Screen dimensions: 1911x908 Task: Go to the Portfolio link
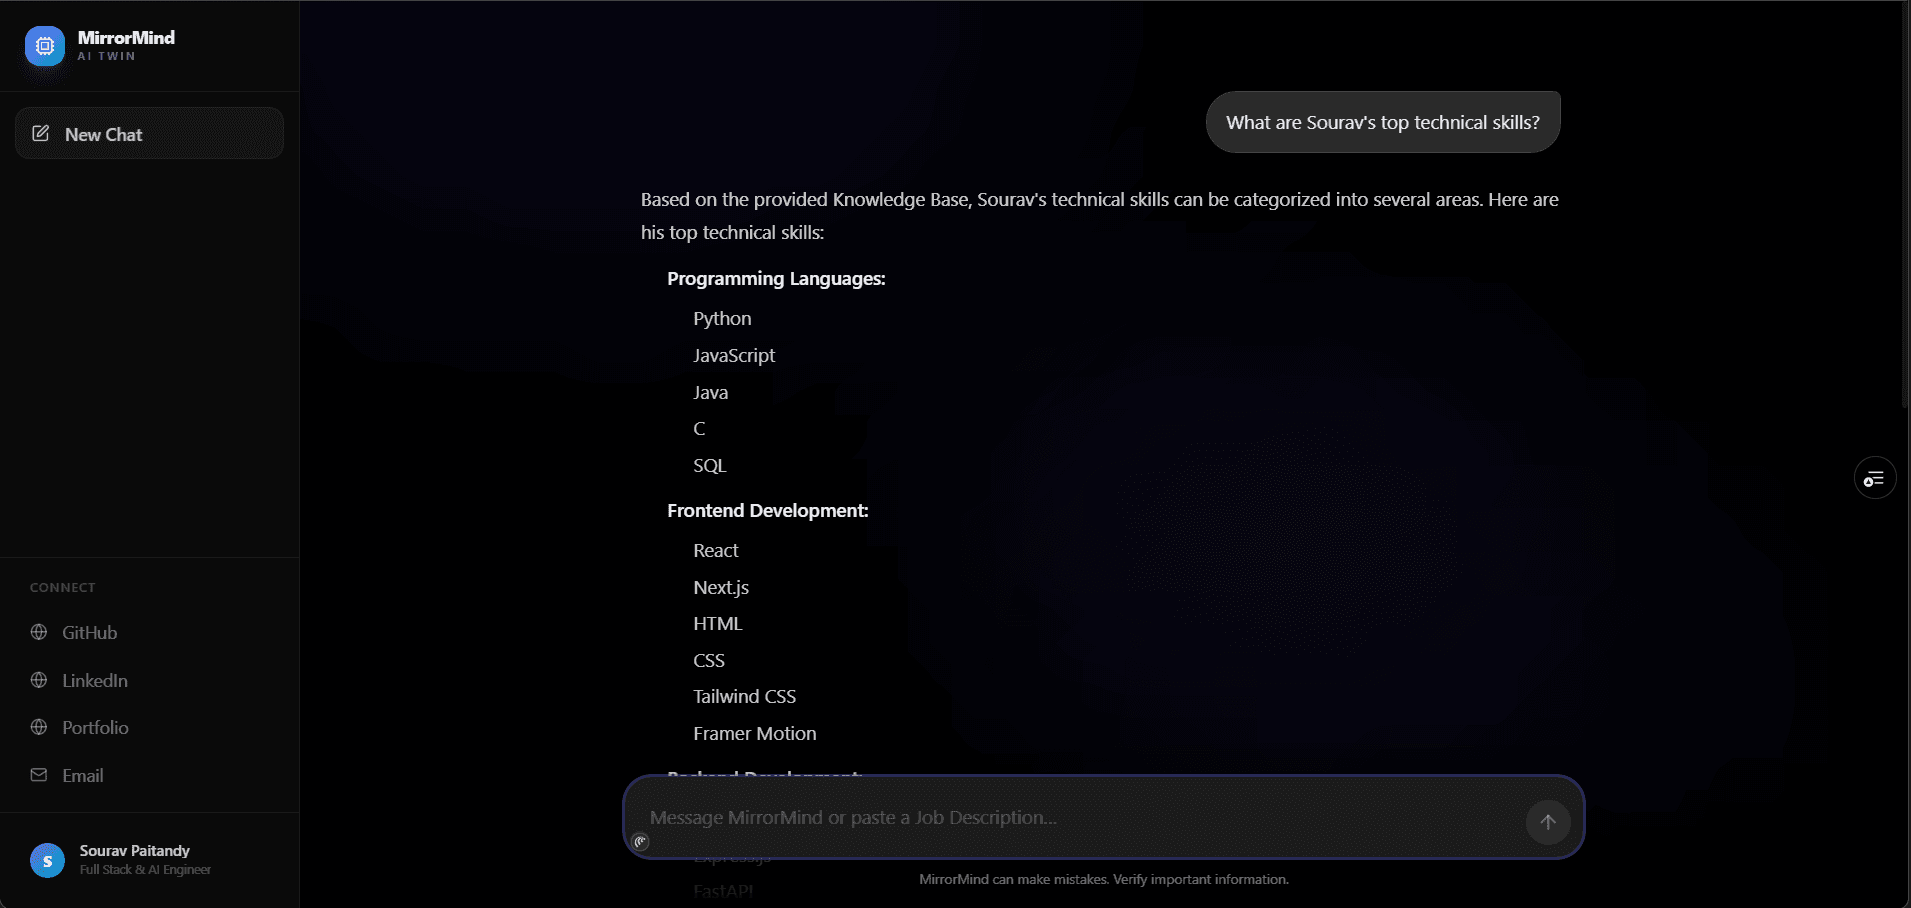coord(95,727)
